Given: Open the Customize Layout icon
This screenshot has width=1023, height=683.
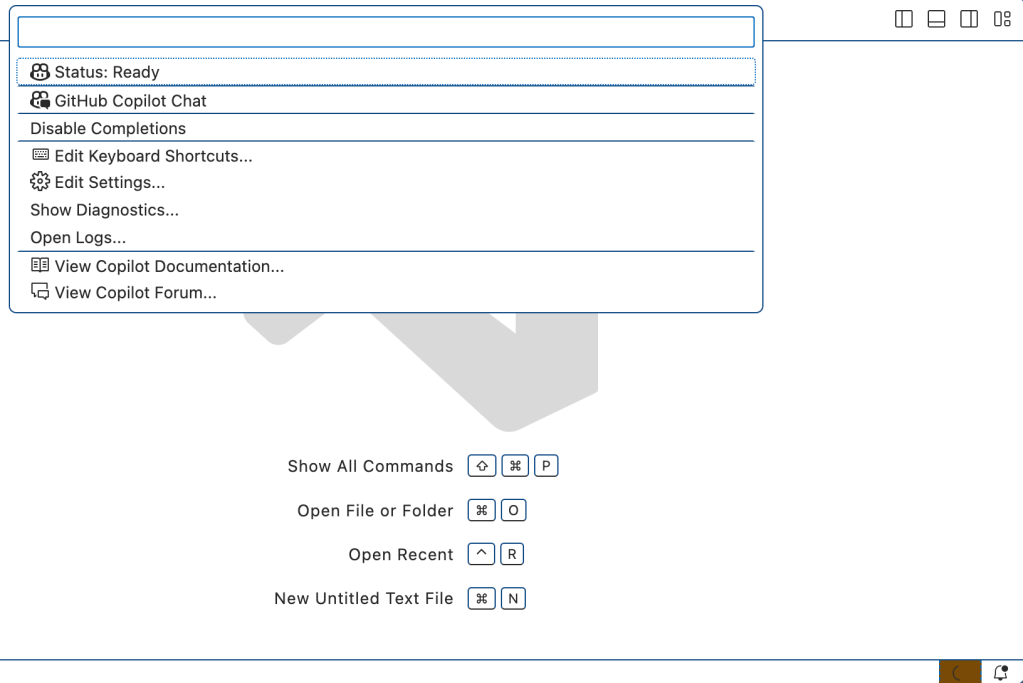Looking at the screenshot, I should point(1001,18).
